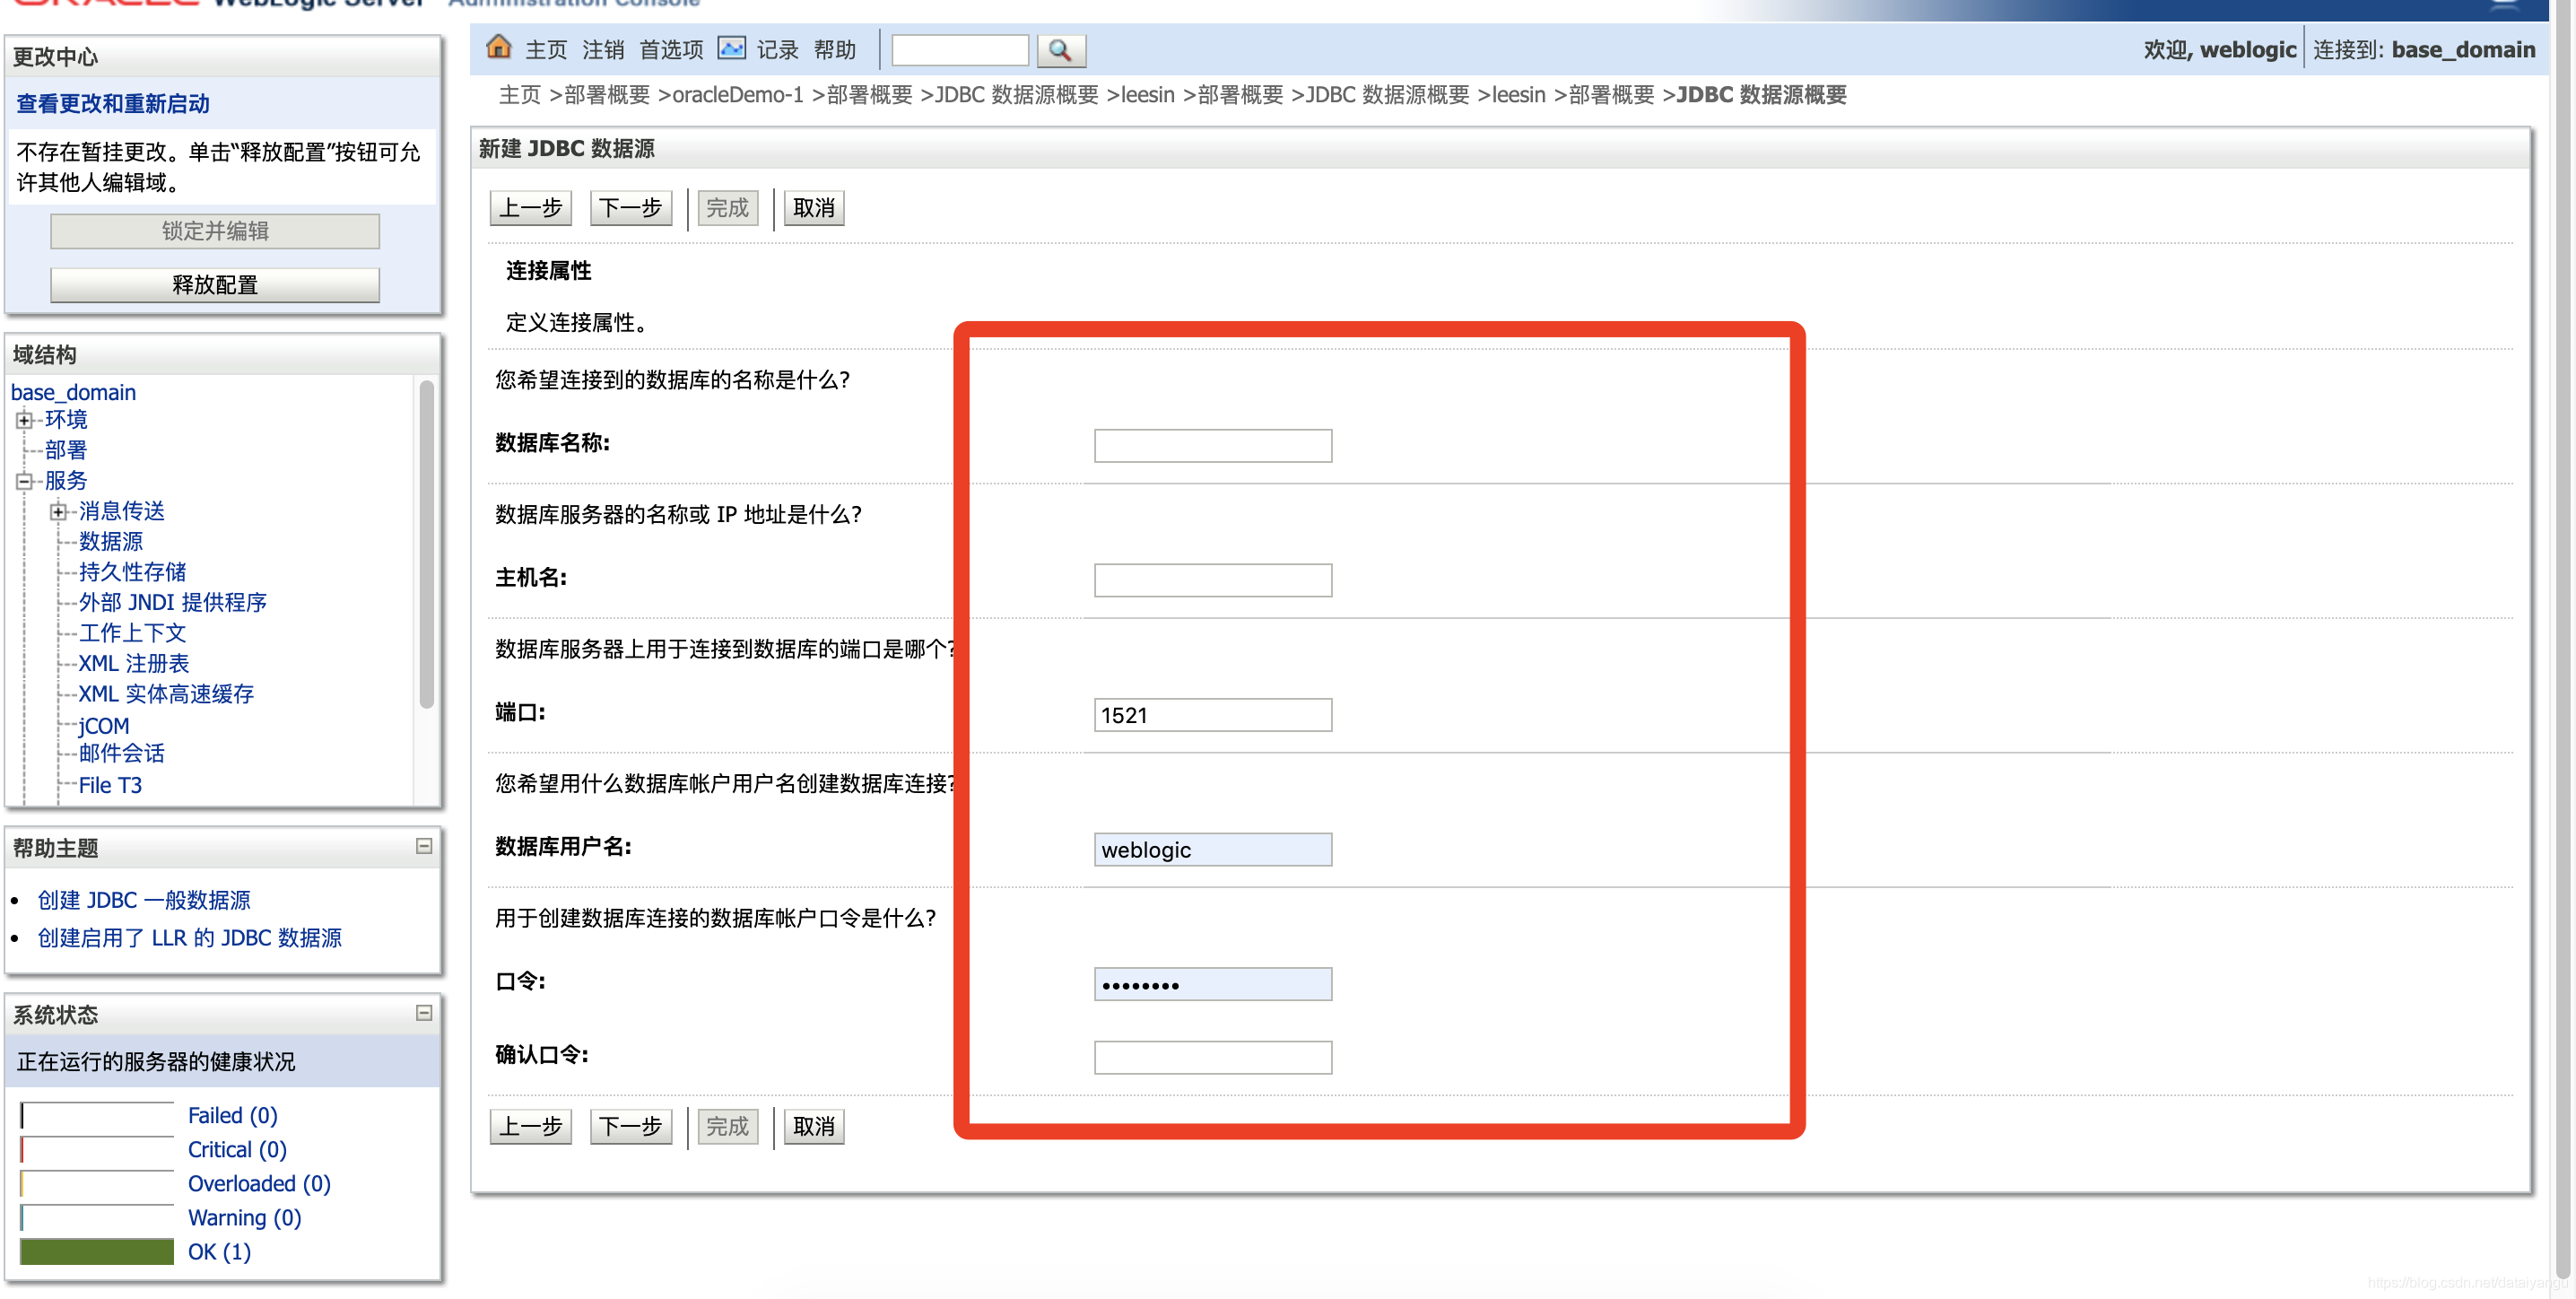This screenshot has width=2576, height=1299.
Task: Open base_domain in domain structure
Action: coord(73,392)
